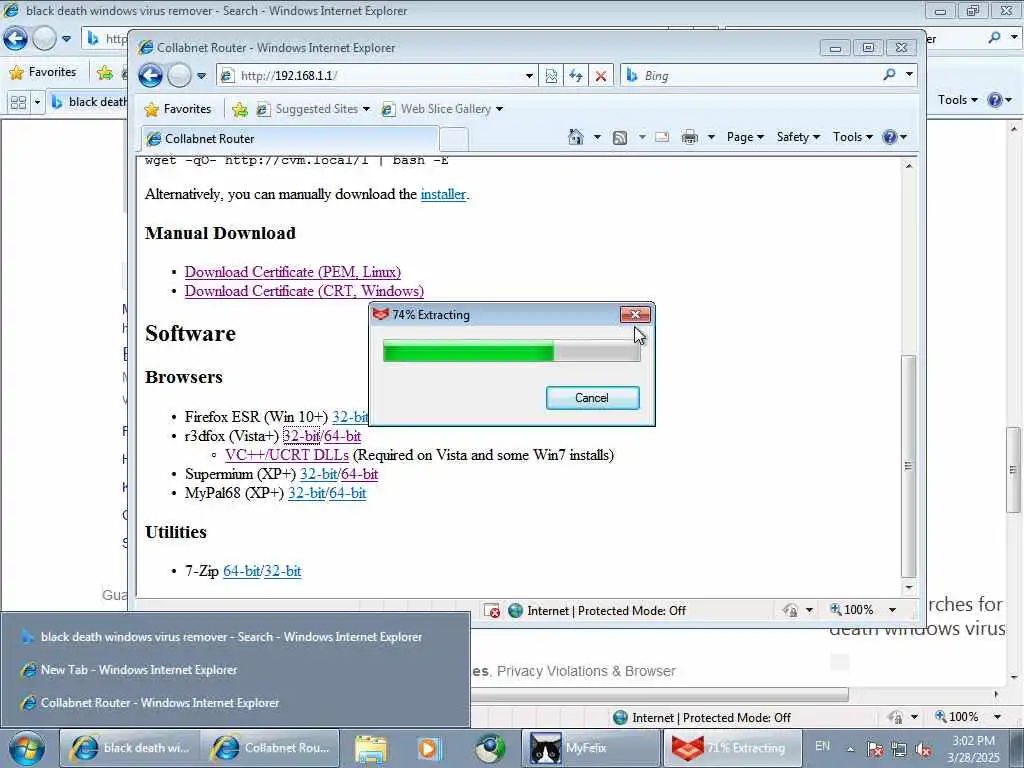The image size is (1024, 768).
Task: Click the forward button in Collabnet Router window
Action: [179, 76]
